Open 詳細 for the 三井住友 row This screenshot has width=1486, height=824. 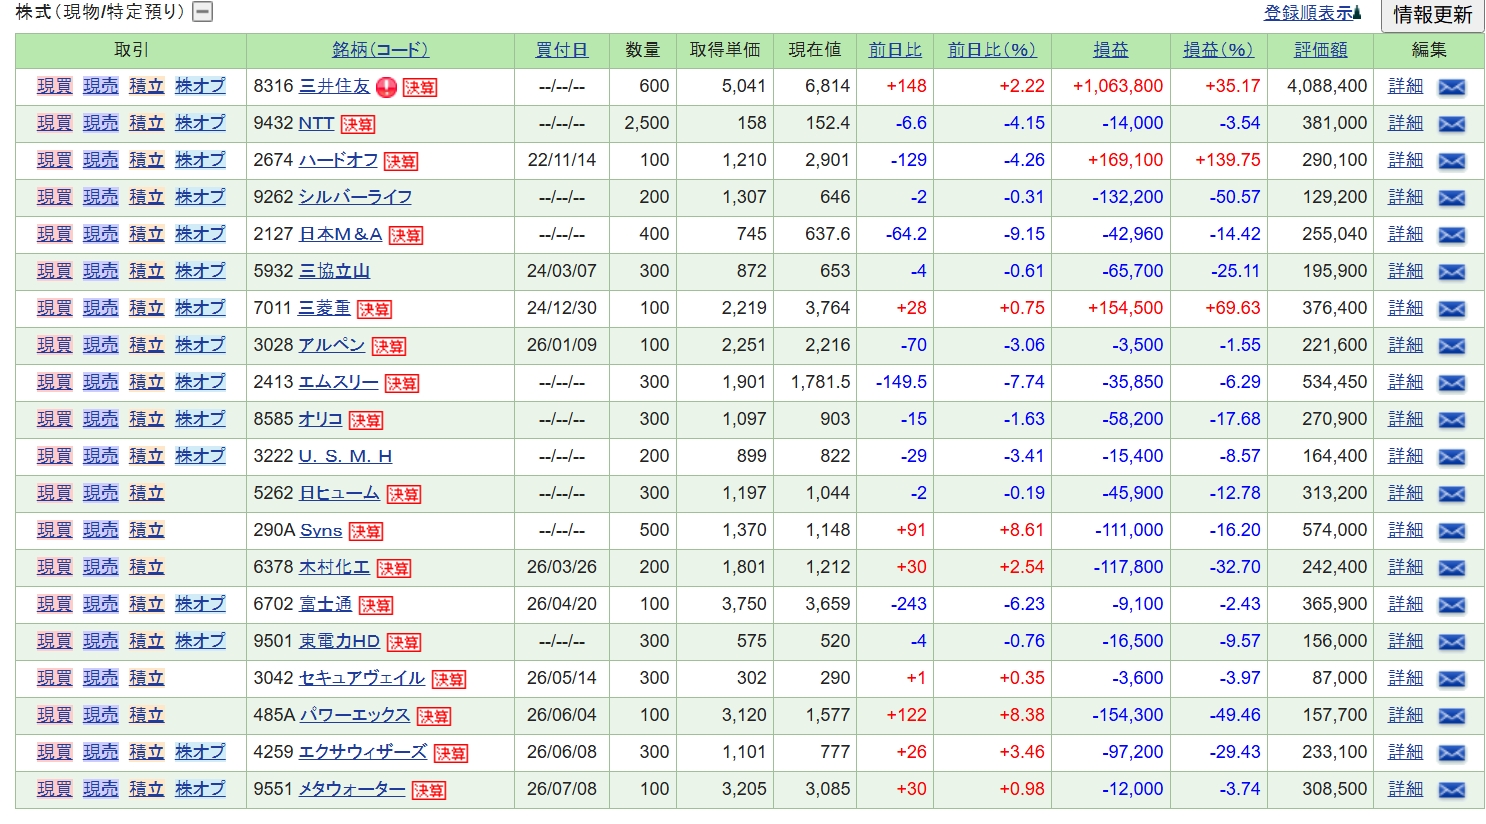[1405, 86]
